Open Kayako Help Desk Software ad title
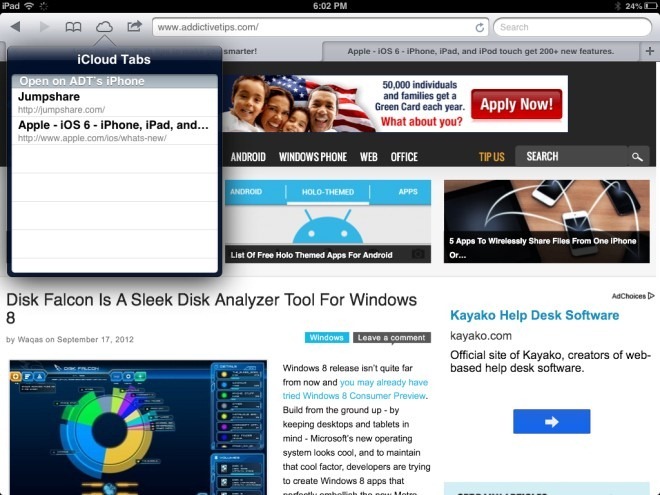Viewport: 660px width, 495px height. click(534, 315)
